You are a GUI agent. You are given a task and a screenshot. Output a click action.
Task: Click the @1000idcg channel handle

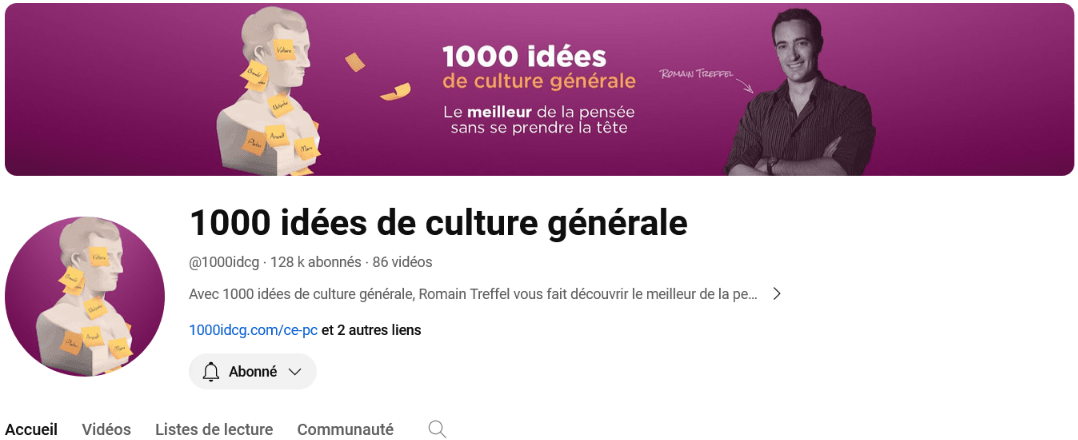(225, 262)
